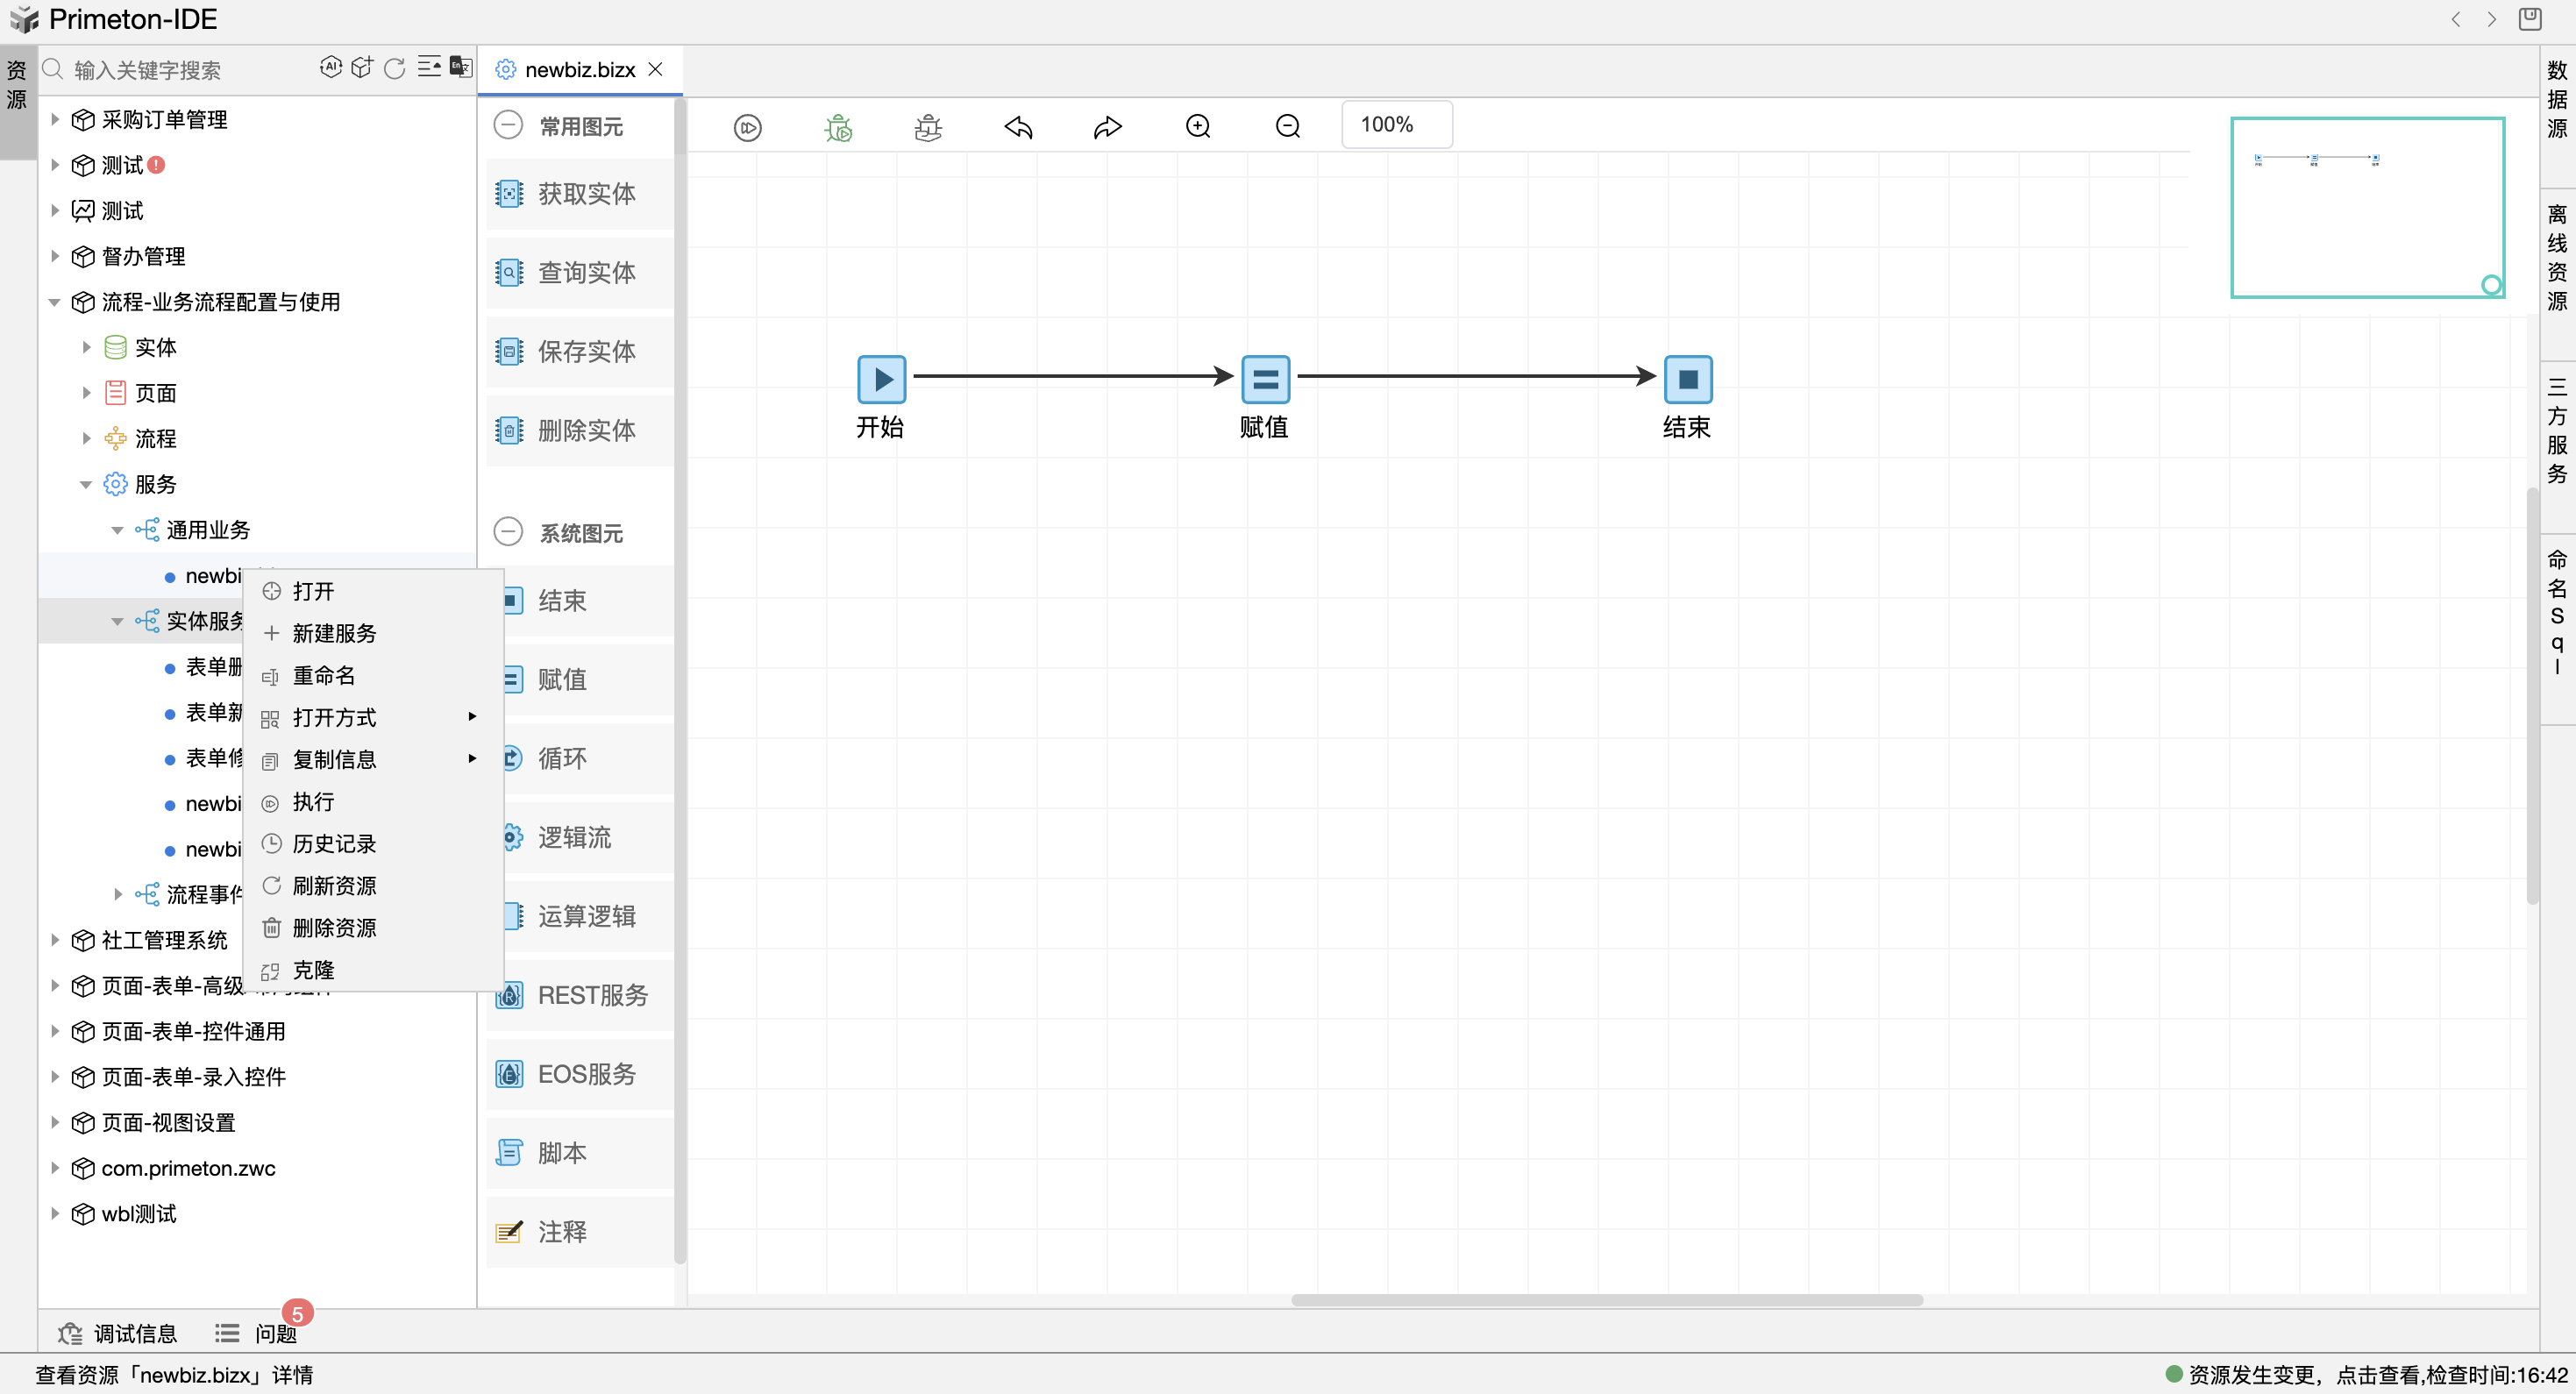
Task: Click the green debug bug icon
Action: pos(838,127)
